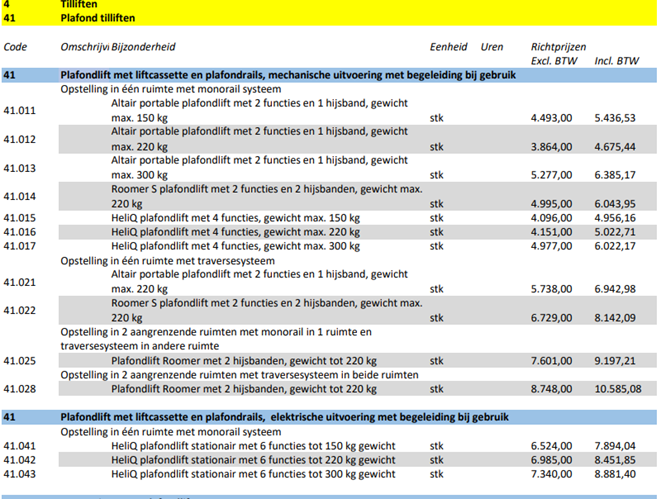
Task: Select price 6.524,00
Action: (551, 446)
